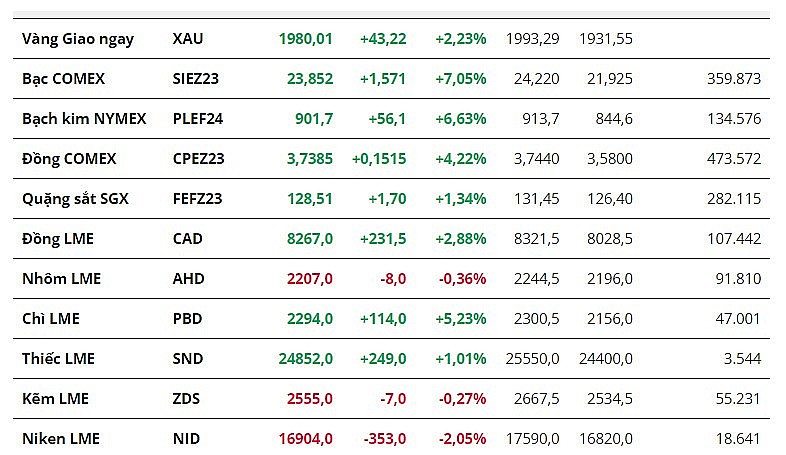Viewport: 786px width, 455px height.
Task: Open the Bạch kim NYMEX row label
Action: click(84, 119)
